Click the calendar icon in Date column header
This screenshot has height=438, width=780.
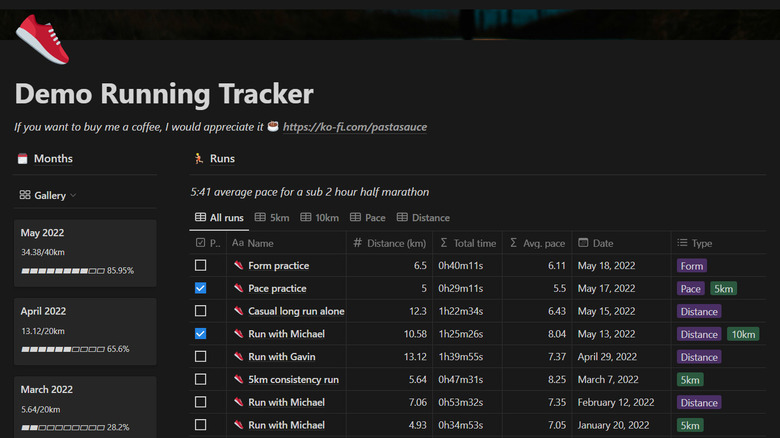click(x=583, y=243)
